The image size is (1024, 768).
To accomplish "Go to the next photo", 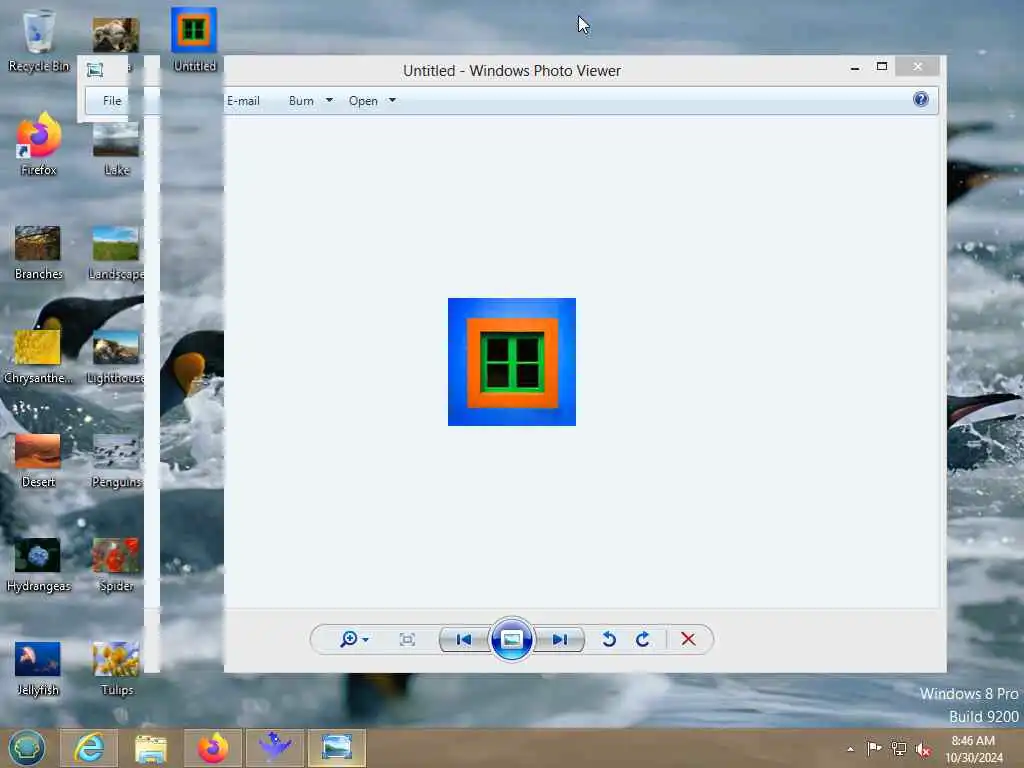I will click(560, 639).
